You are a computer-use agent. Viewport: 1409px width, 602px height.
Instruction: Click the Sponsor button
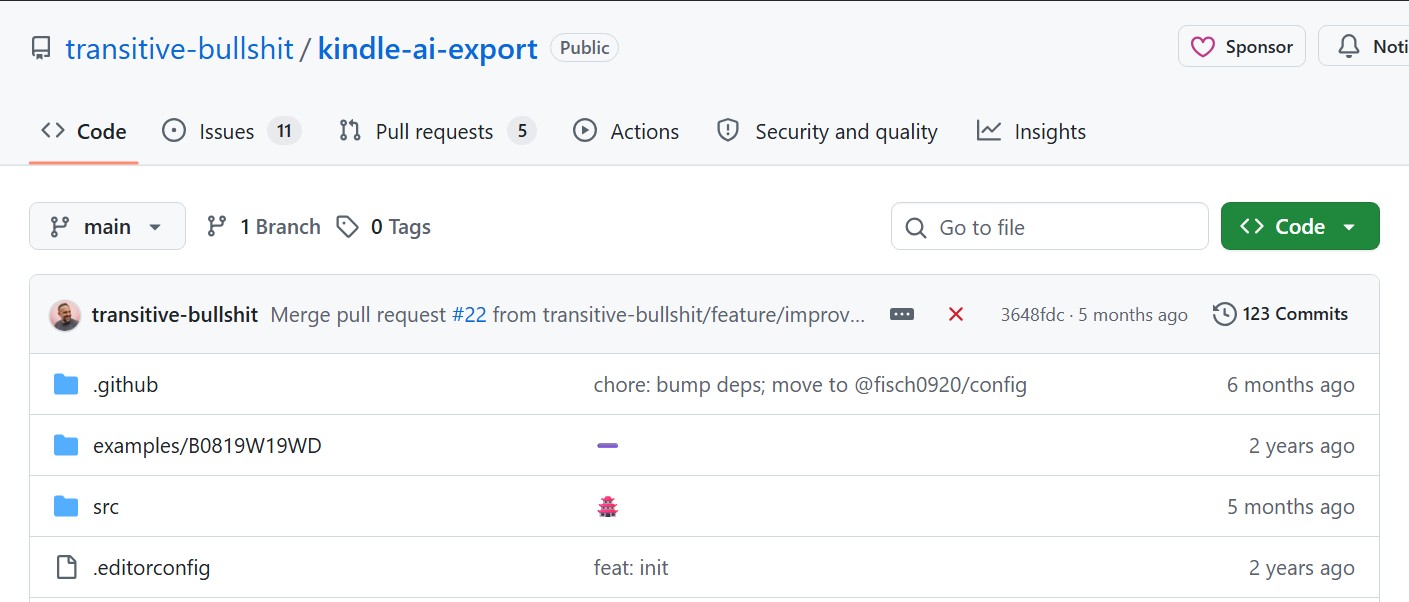[1241, 47]
